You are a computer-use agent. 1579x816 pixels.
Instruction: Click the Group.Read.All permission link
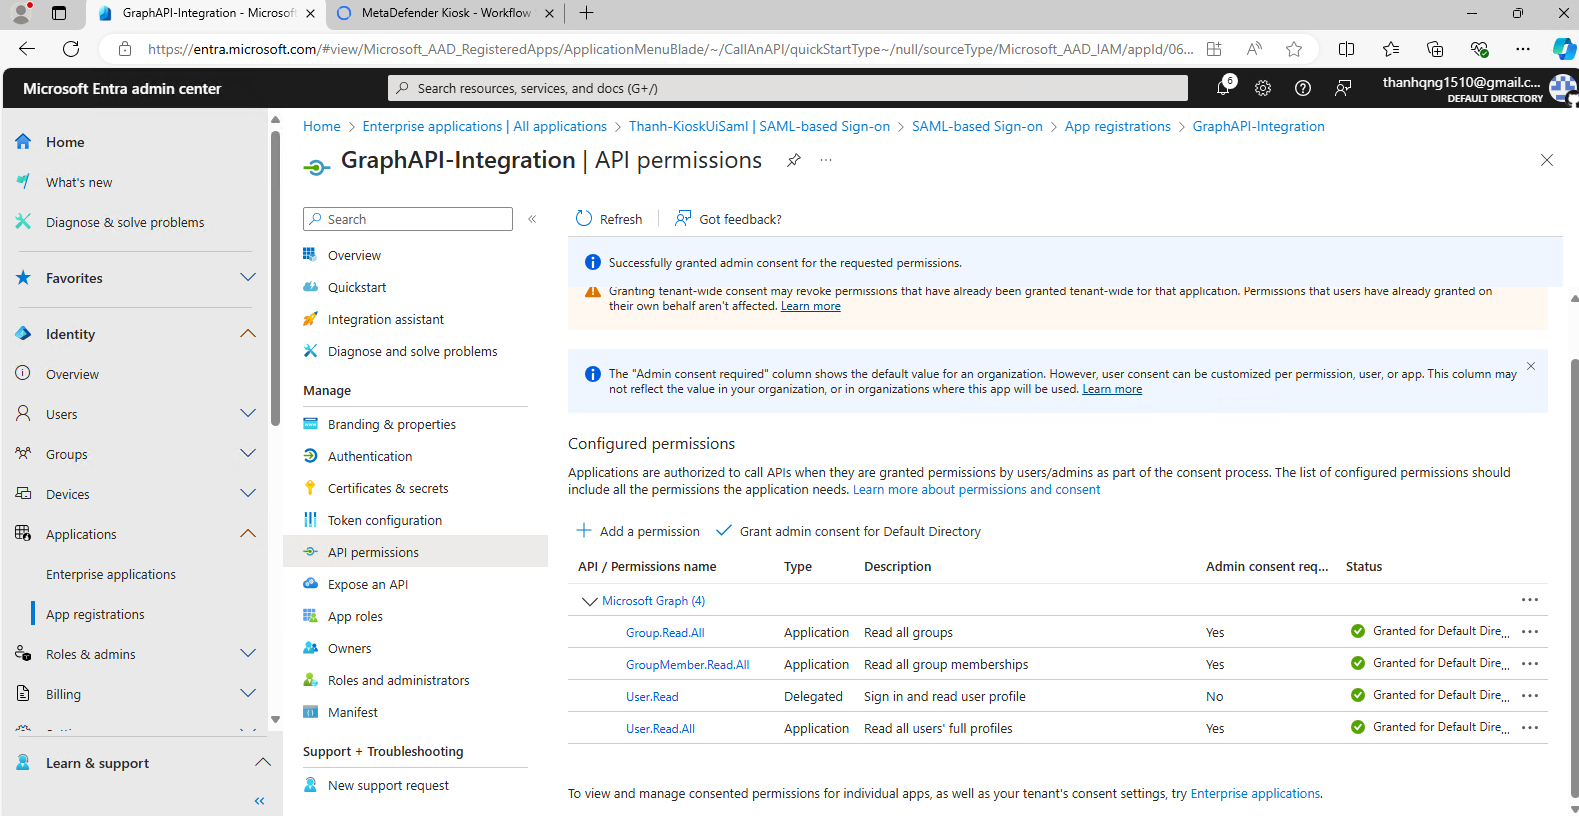click(x=665, y=633)
